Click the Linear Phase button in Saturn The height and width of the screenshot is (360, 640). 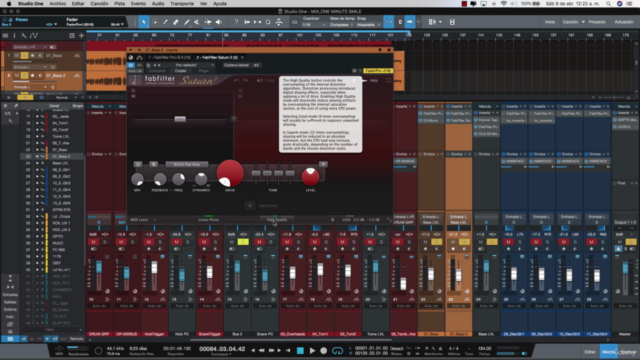[x=209, y=220]
